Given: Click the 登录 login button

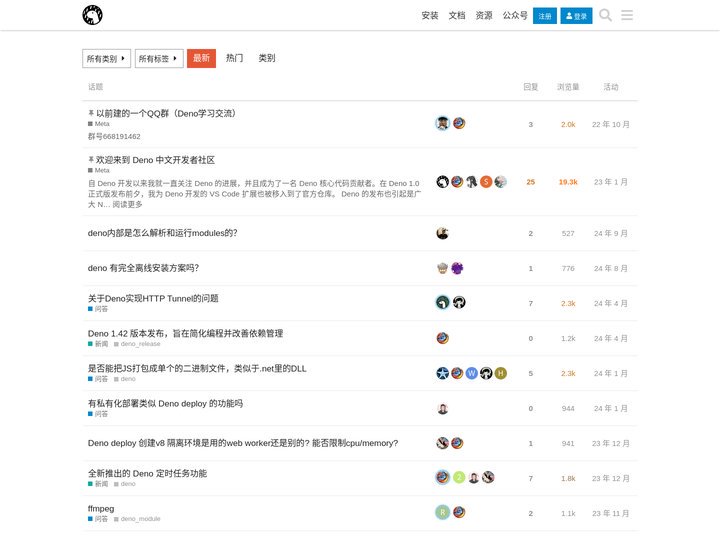Looking at the screenshot, I should click(x=576, y=16).
